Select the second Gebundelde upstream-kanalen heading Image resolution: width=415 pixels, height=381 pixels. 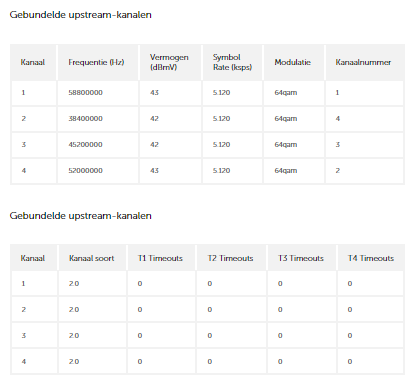(80, 216)
